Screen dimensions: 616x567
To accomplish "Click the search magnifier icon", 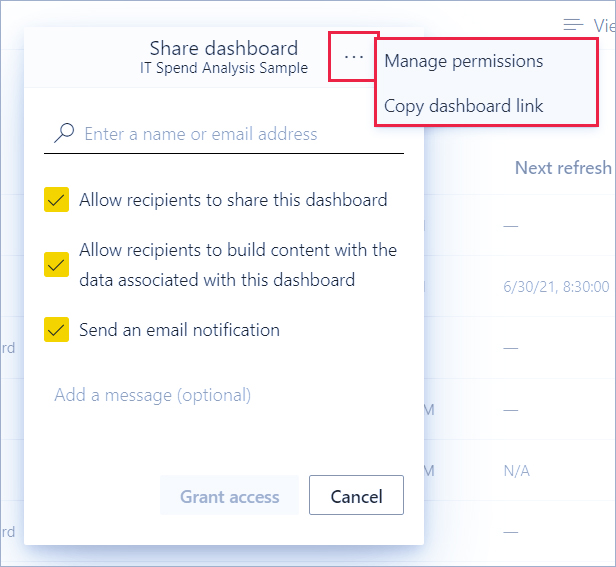I will tap(64, 133).
